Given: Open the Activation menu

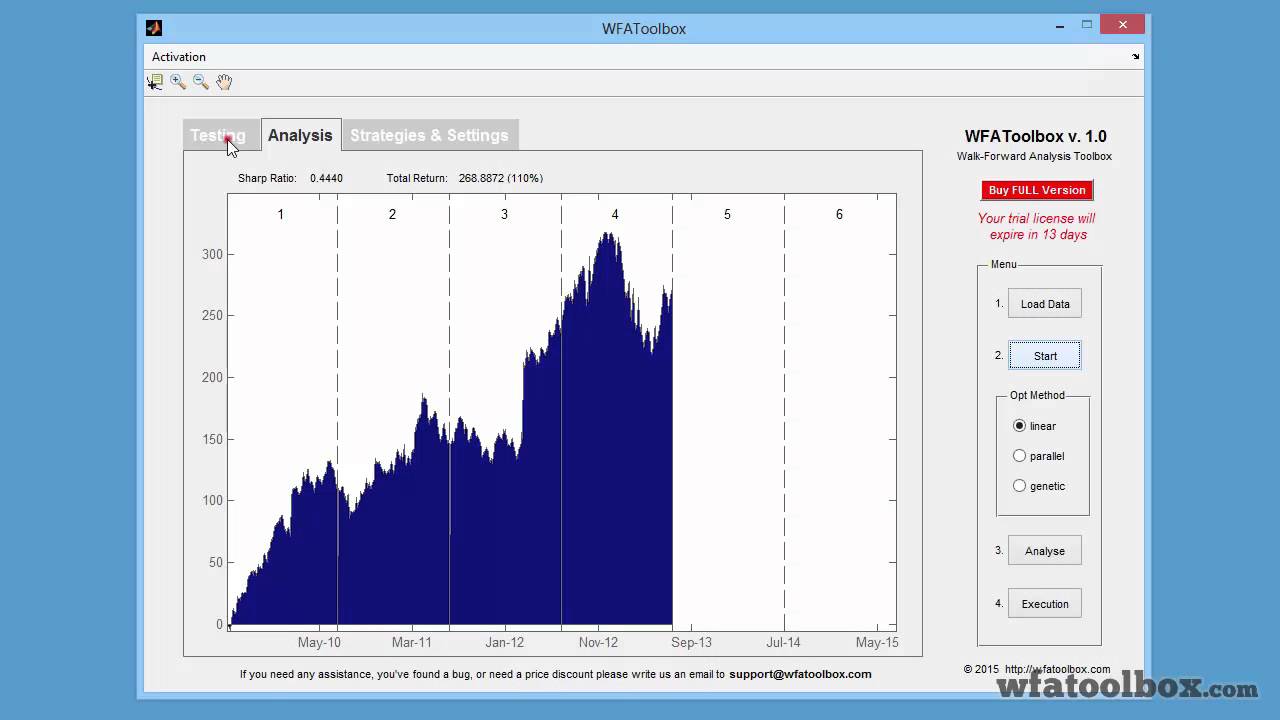Looking at the screenshot, I should [179, 57].
